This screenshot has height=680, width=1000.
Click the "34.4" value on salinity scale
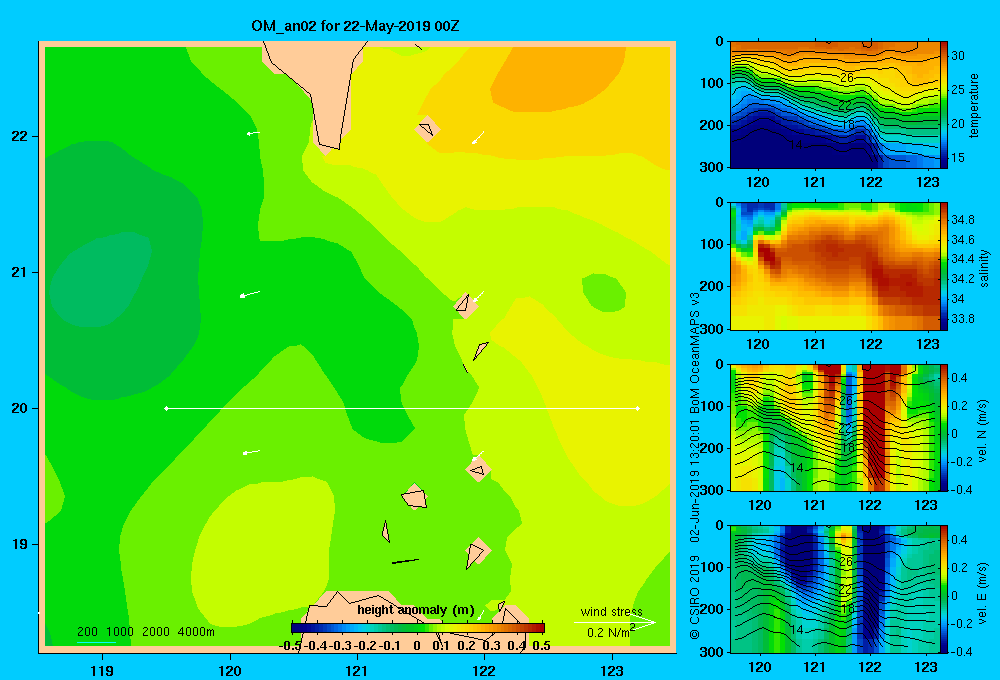click(x=962, y=260)
